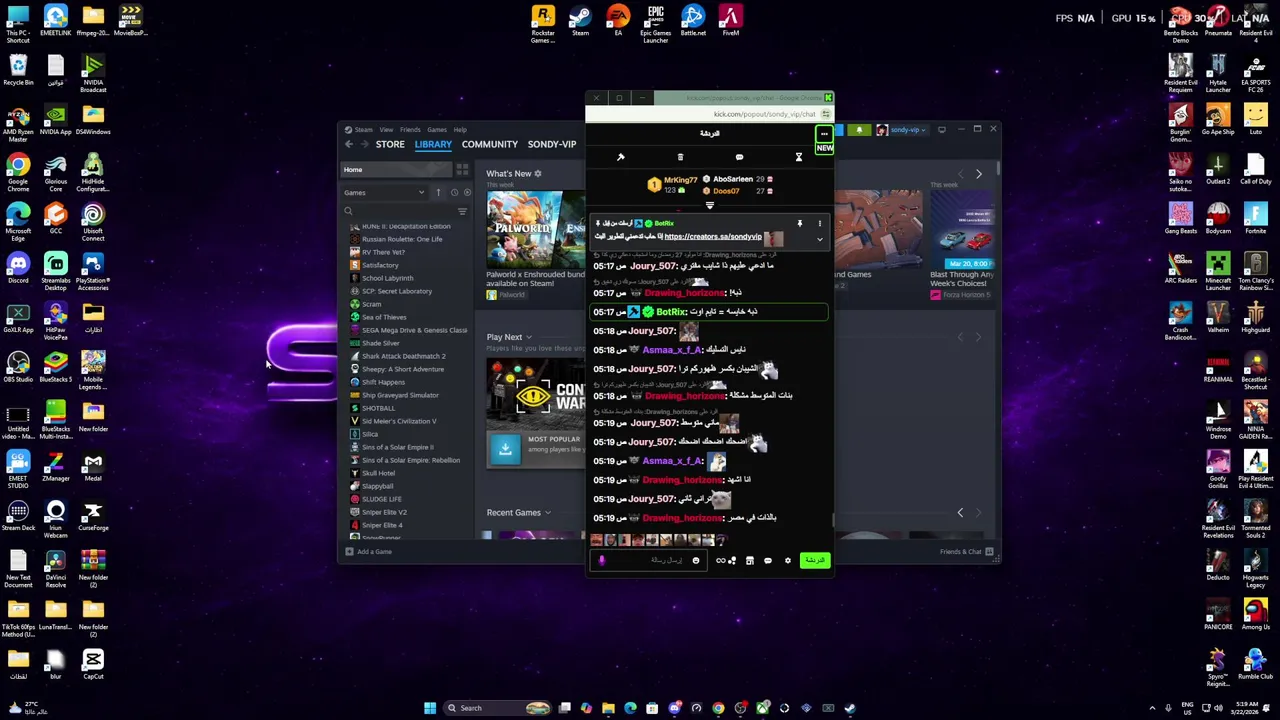Click the sort ascending arrow in Steam library

438,192
